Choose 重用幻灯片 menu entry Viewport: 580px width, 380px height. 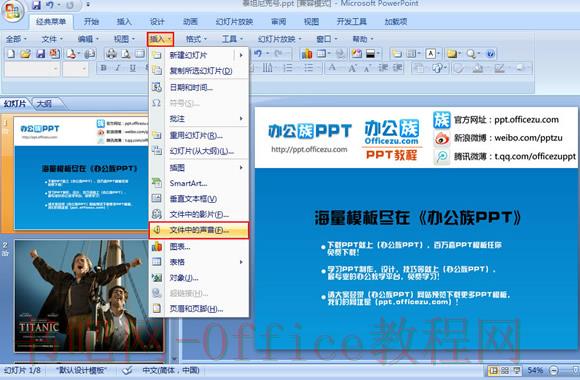199,135
